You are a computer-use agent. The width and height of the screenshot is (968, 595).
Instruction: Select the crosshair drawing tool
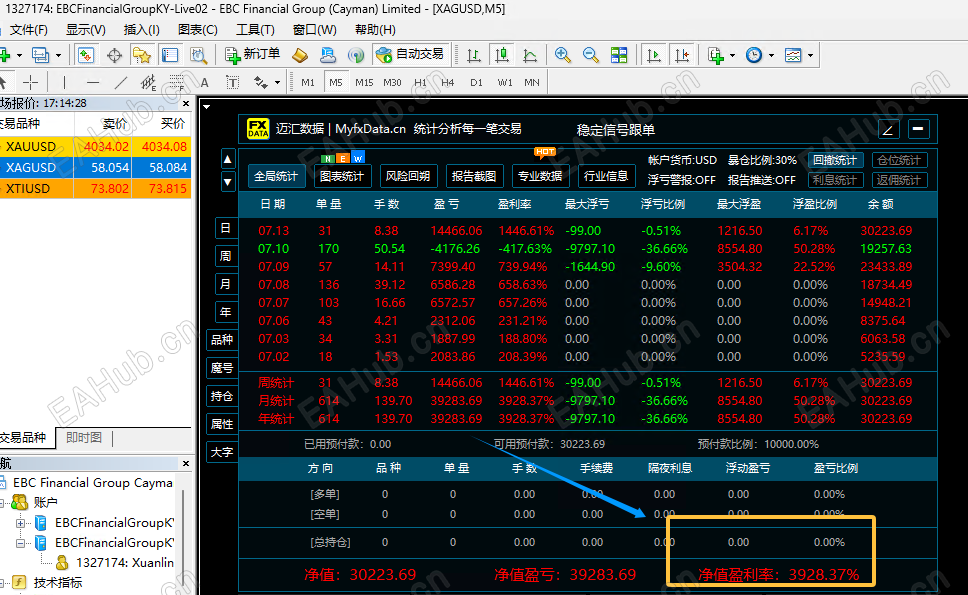tap(30, 82)
